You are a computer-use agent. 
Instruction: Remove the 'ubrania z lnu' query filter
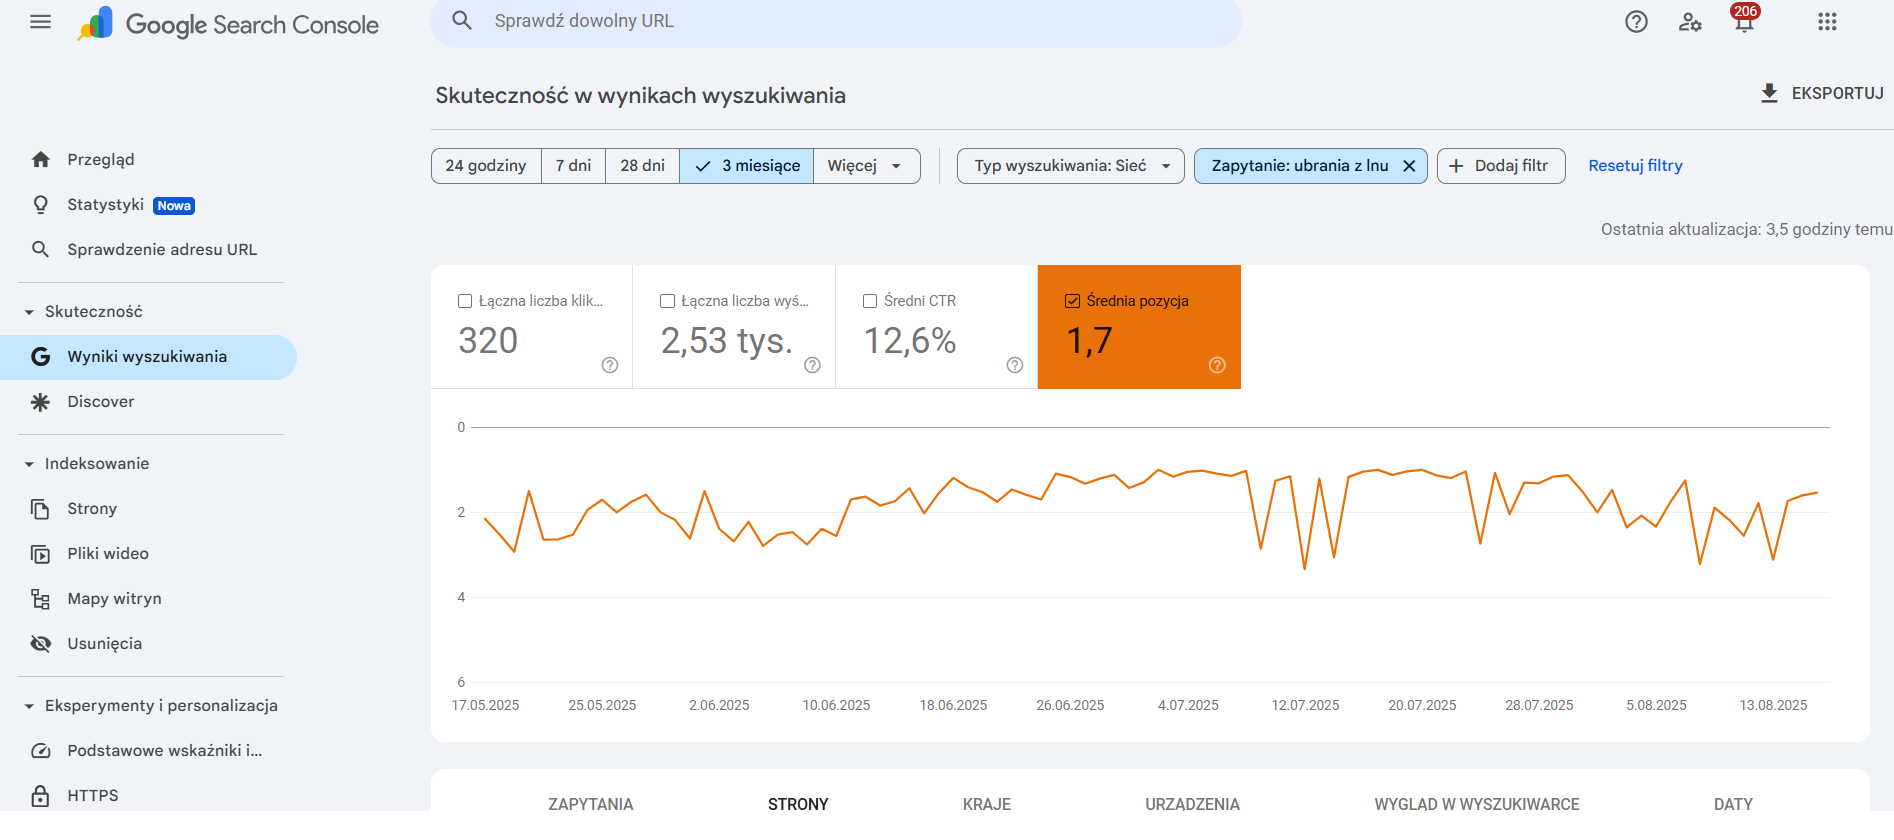(x=1409, y=166)
